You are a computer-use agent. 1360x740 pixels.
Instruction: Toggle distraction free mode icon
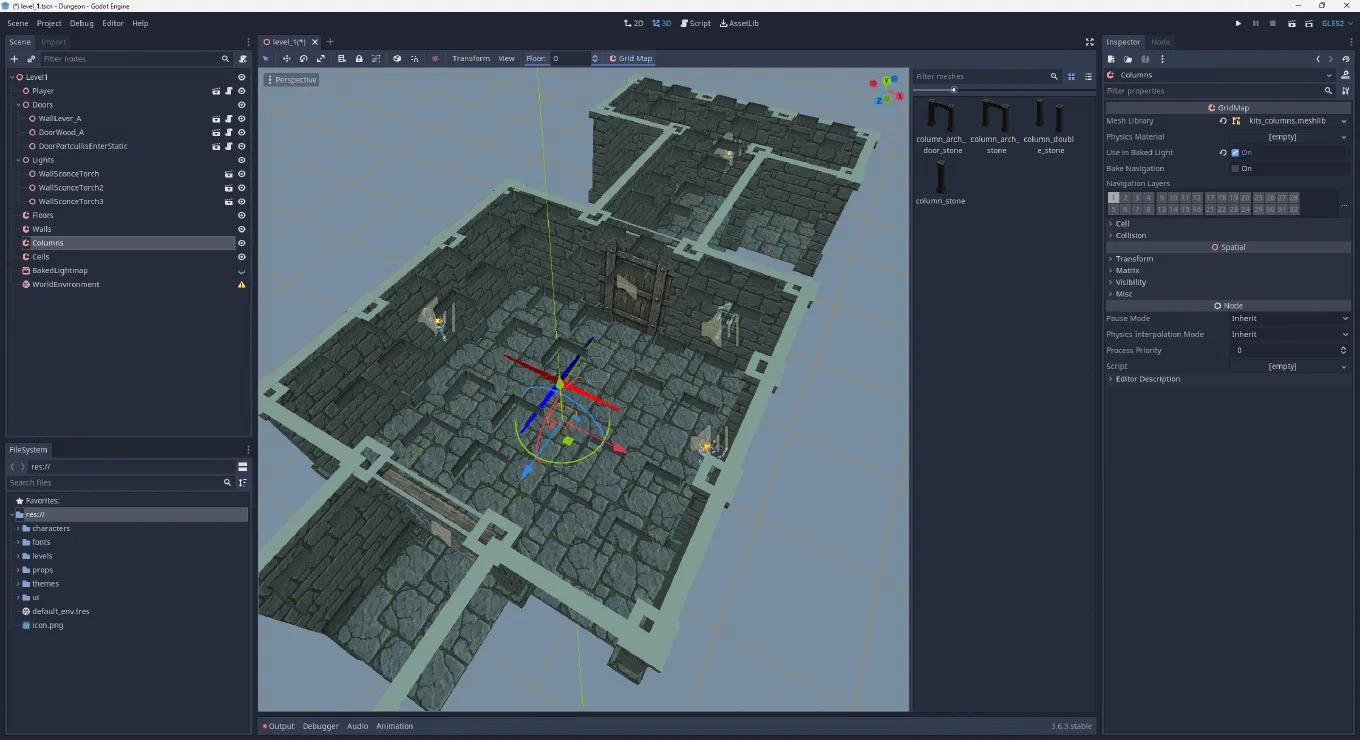1089,42
